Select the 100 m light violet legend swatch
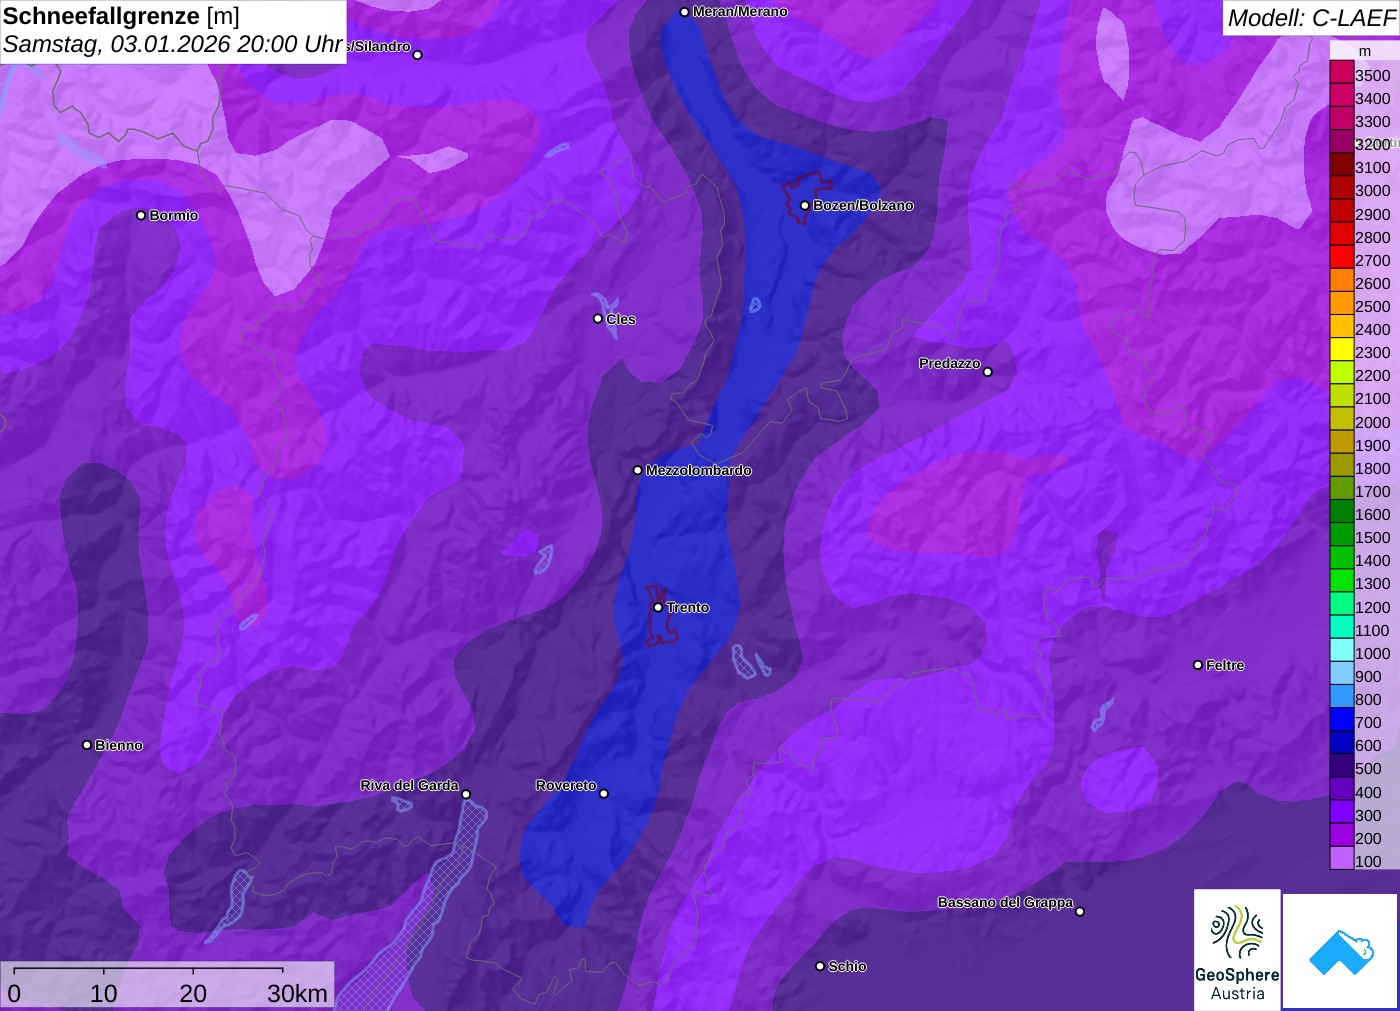 tap(1342, 859)
